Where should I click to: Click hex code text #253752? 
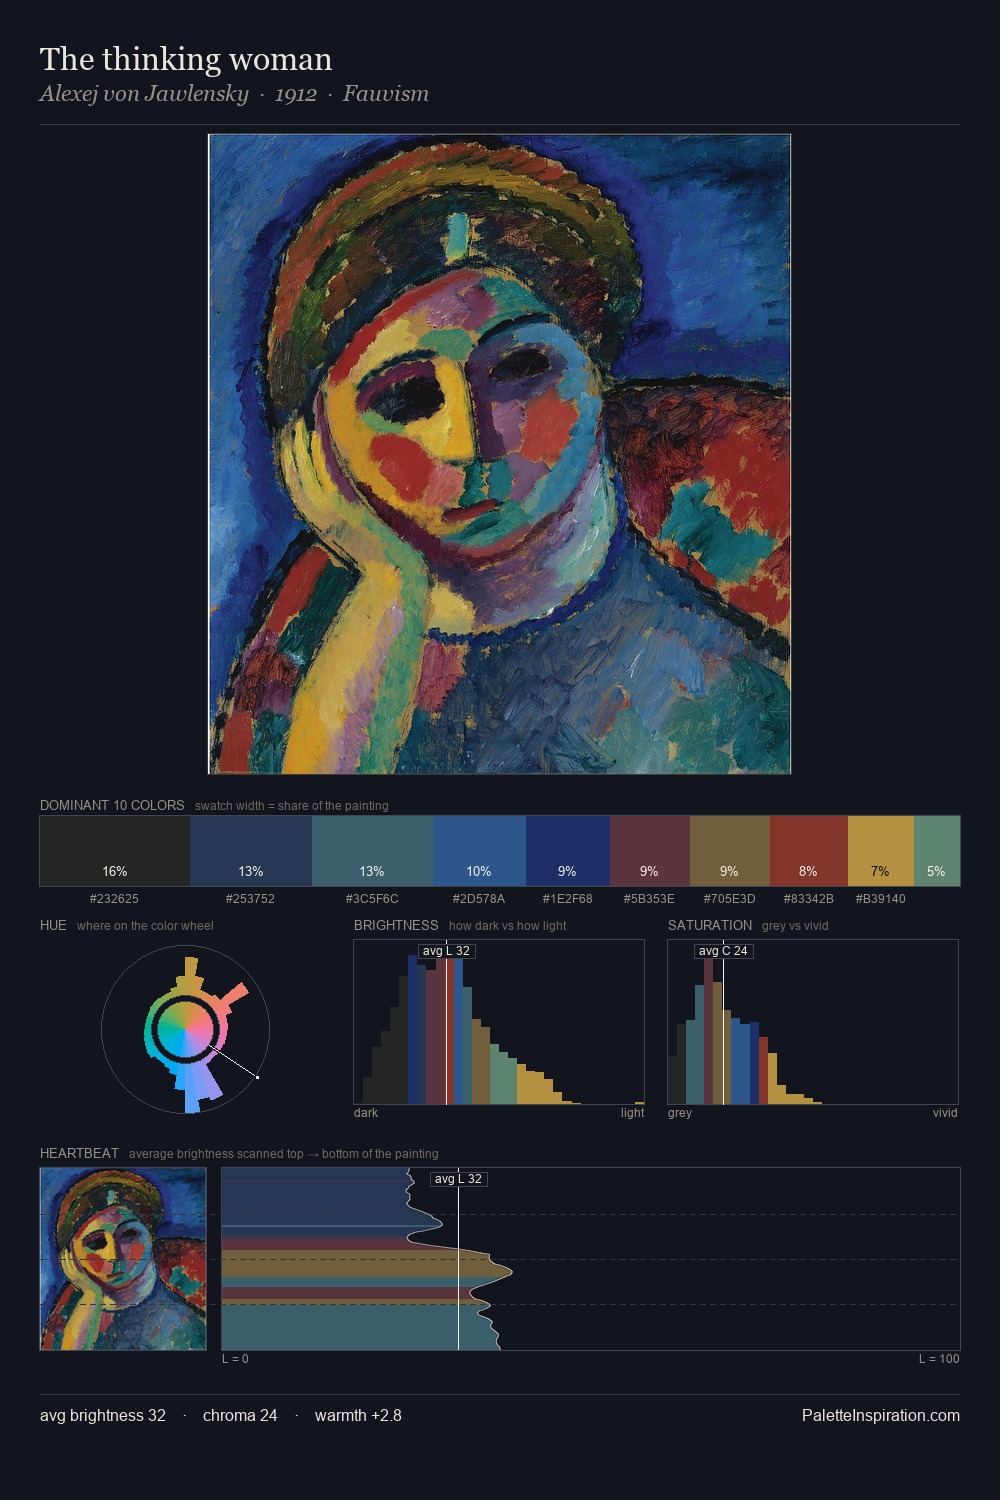(250, 899)
